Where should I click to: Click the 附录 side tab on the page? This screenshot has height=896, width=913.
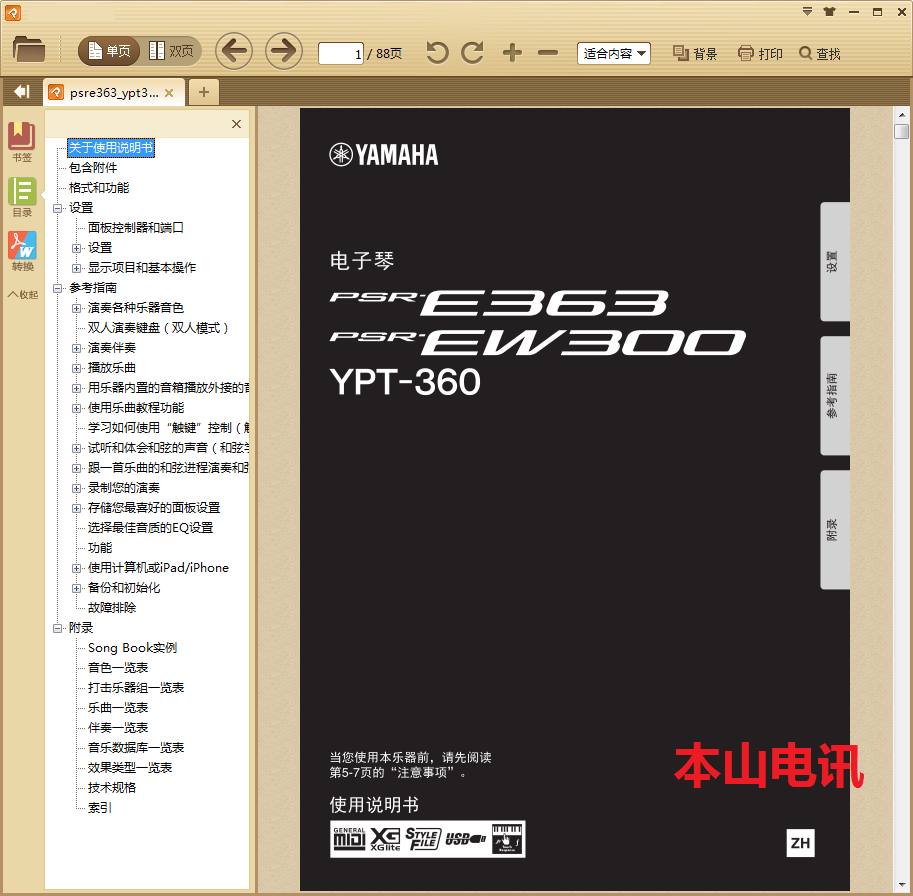click(x=834, y=530)
